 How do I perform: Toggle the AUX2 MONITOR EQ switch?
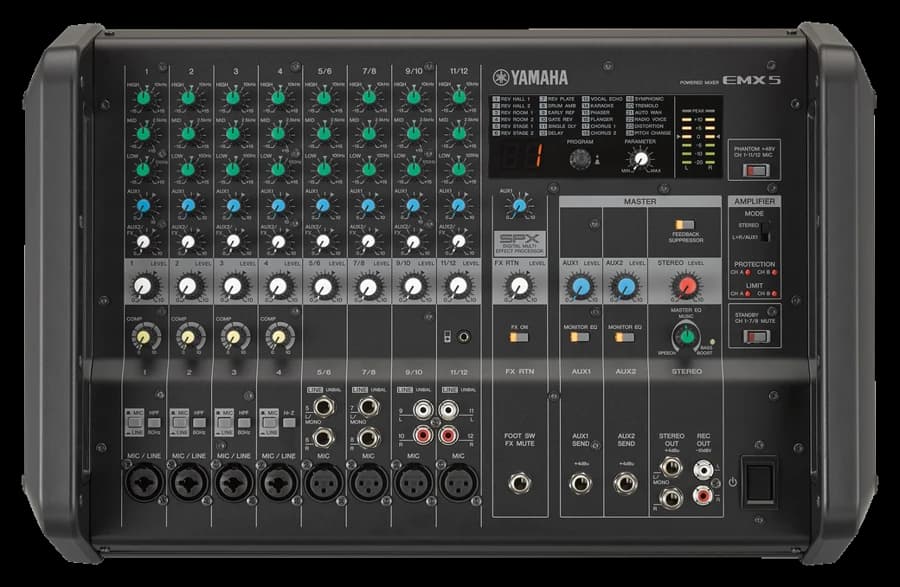pos(624,337)
